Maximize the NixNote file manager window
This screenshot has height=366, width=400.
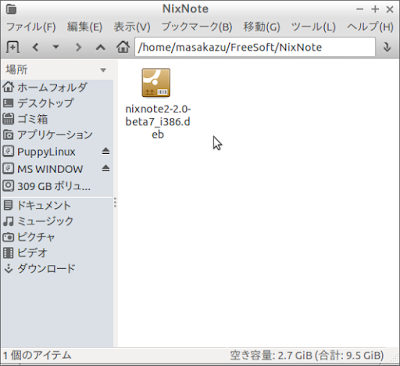click(x=375, y=9)
